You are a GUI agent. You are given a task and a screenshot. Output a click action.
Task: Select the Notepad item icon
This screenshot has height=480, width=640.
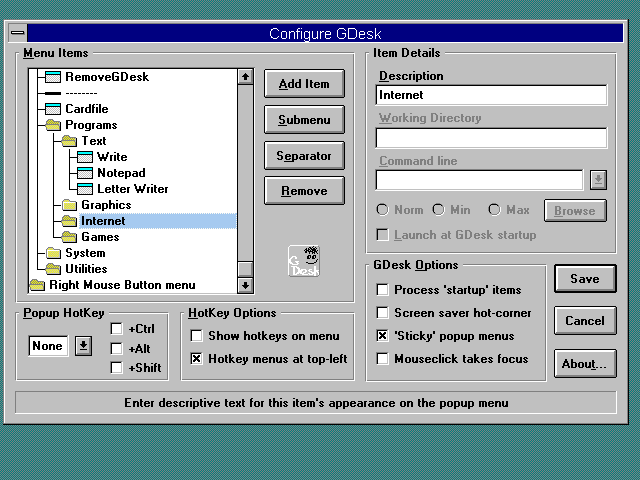click(x=85, y=173)
